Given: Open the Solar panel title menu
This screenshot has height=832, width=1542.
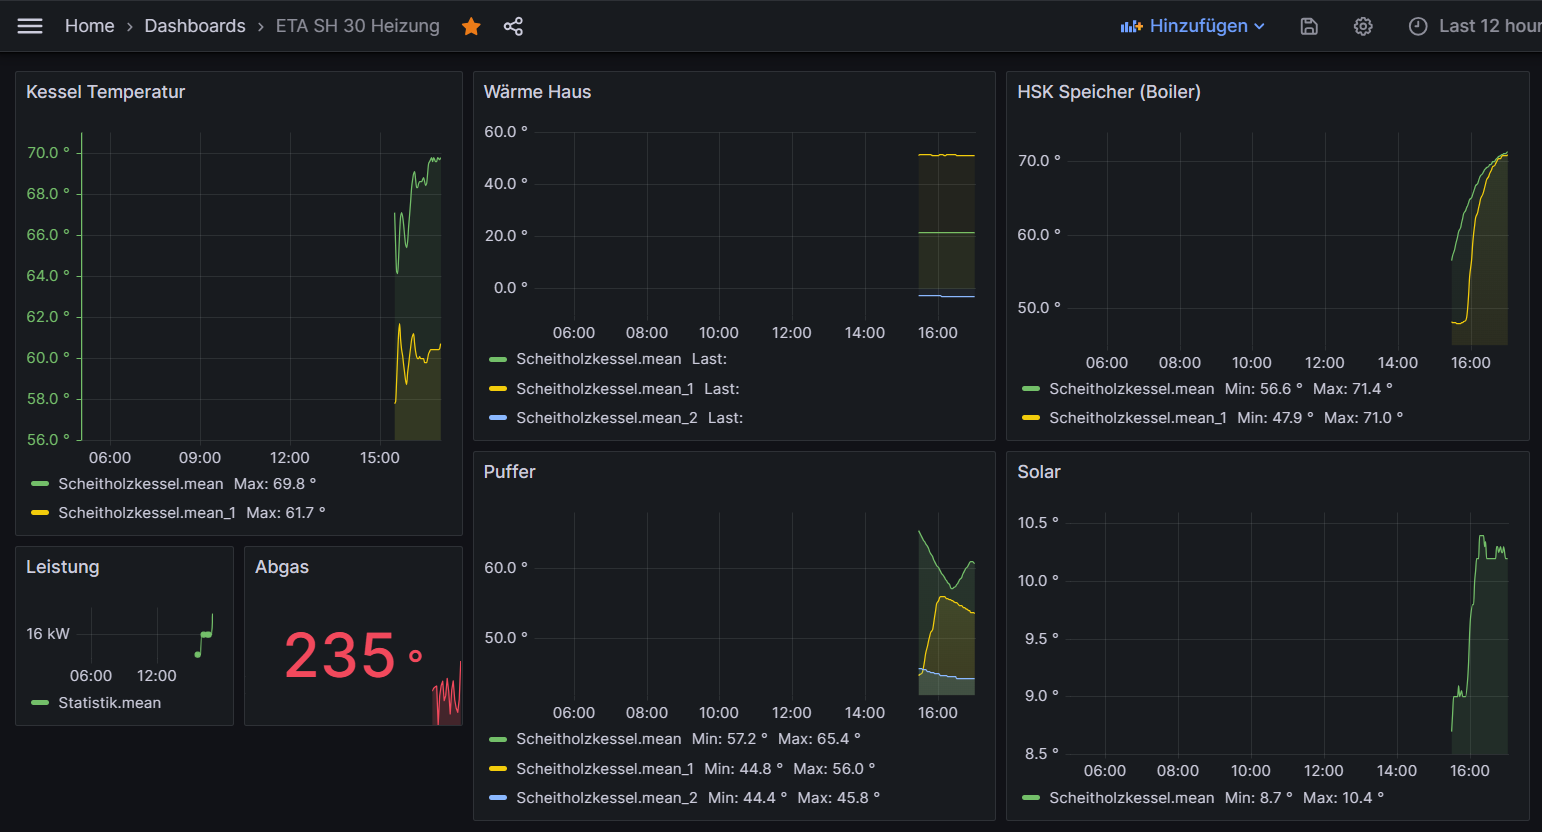Looking at the screenshot, I should [x=1038, y=472].
